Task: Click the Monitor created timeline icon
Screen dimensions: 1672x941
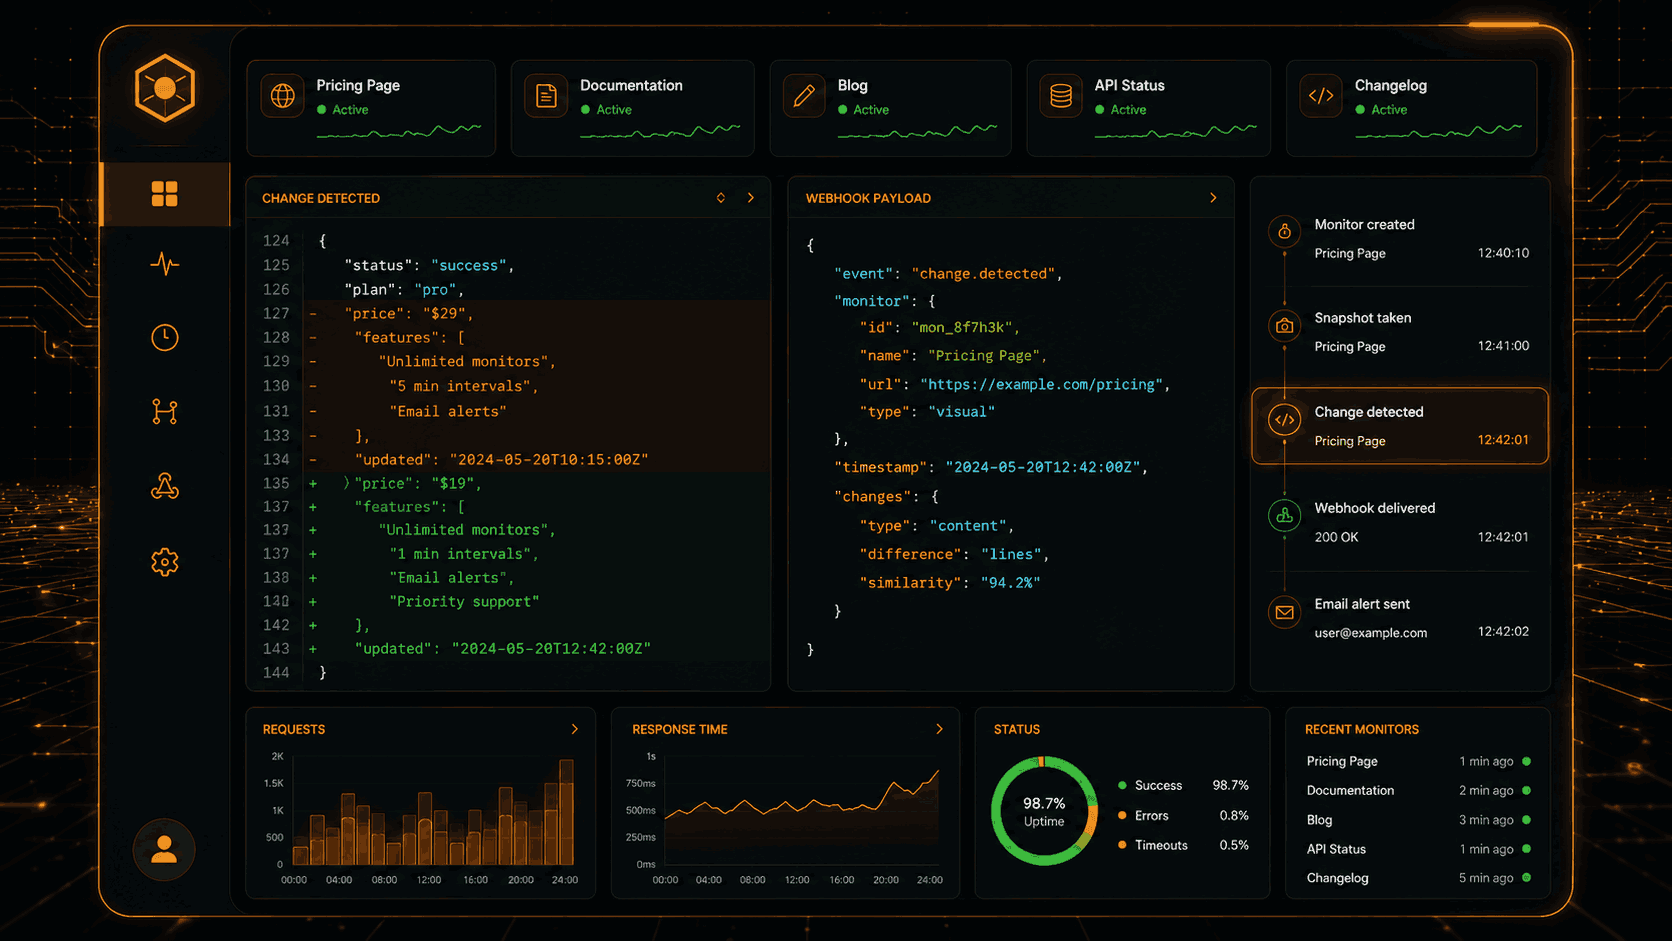Action: tap(1285, 232)
